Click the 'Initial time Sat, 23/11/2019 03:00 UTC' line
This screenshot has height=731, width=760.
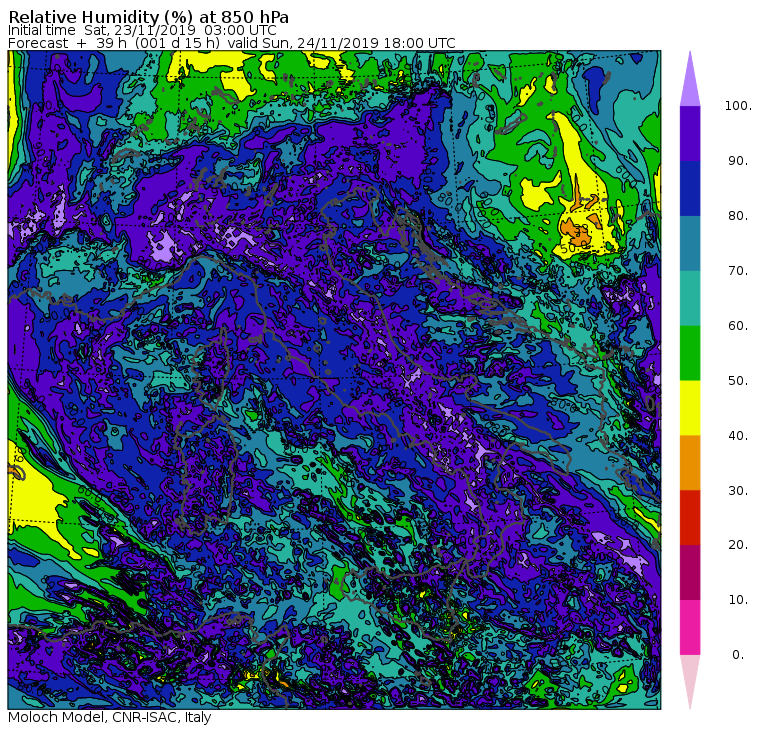pos(142,31)
